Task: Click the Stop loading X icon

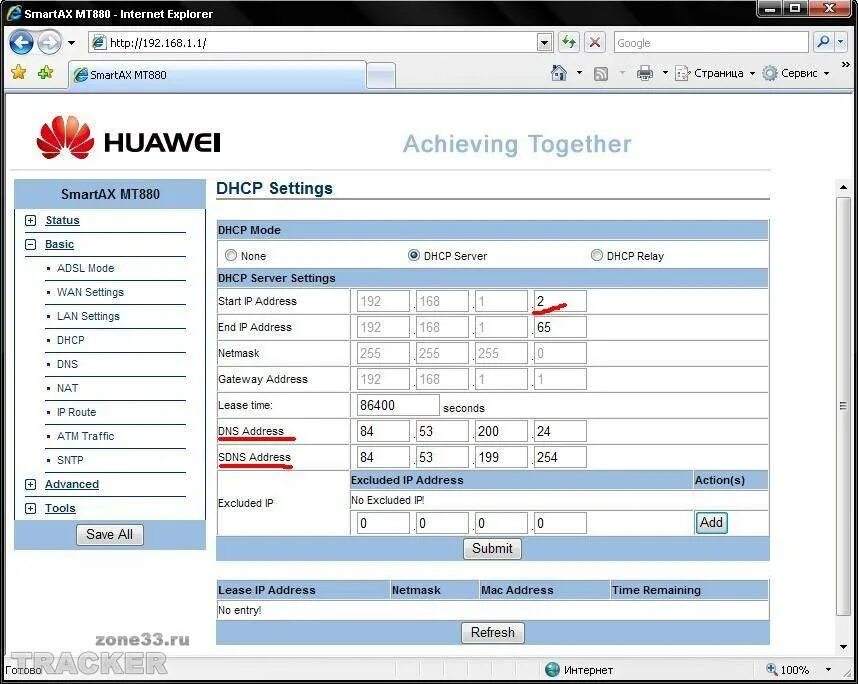Action: pyautogui.click(x=595, y=42)
